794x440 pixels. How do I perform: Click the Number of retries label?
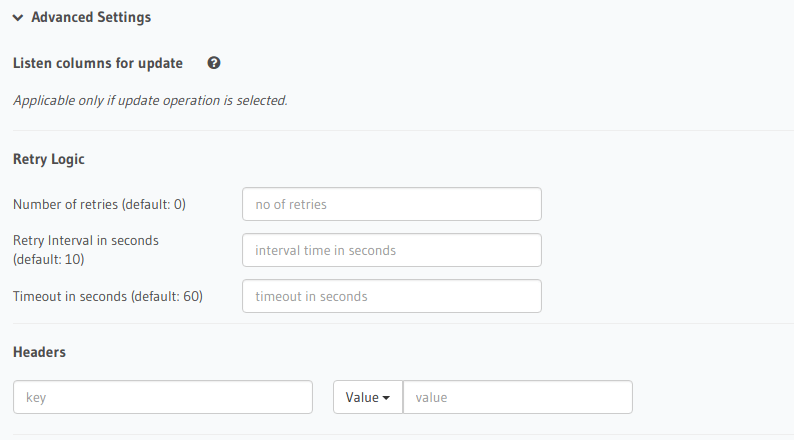point(100,204)
